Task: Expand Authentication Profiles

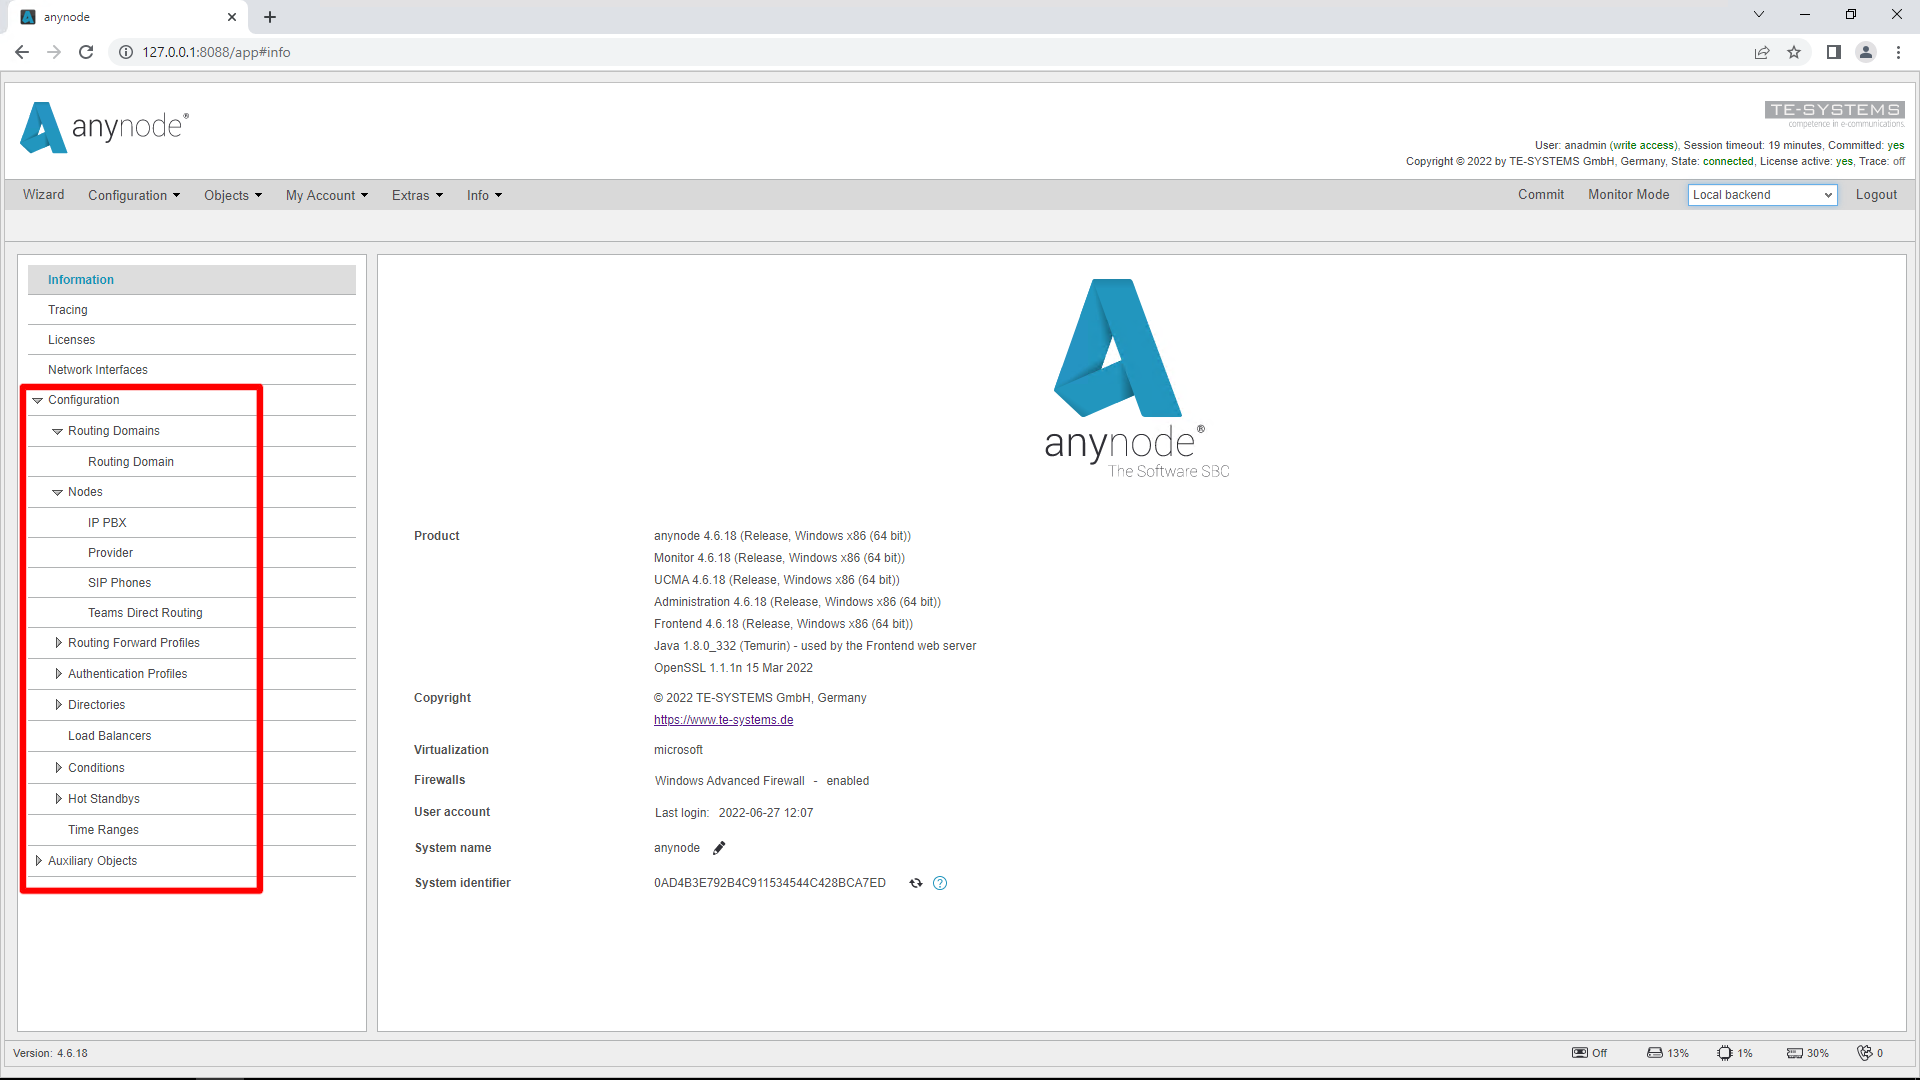Action: point(58,674)
